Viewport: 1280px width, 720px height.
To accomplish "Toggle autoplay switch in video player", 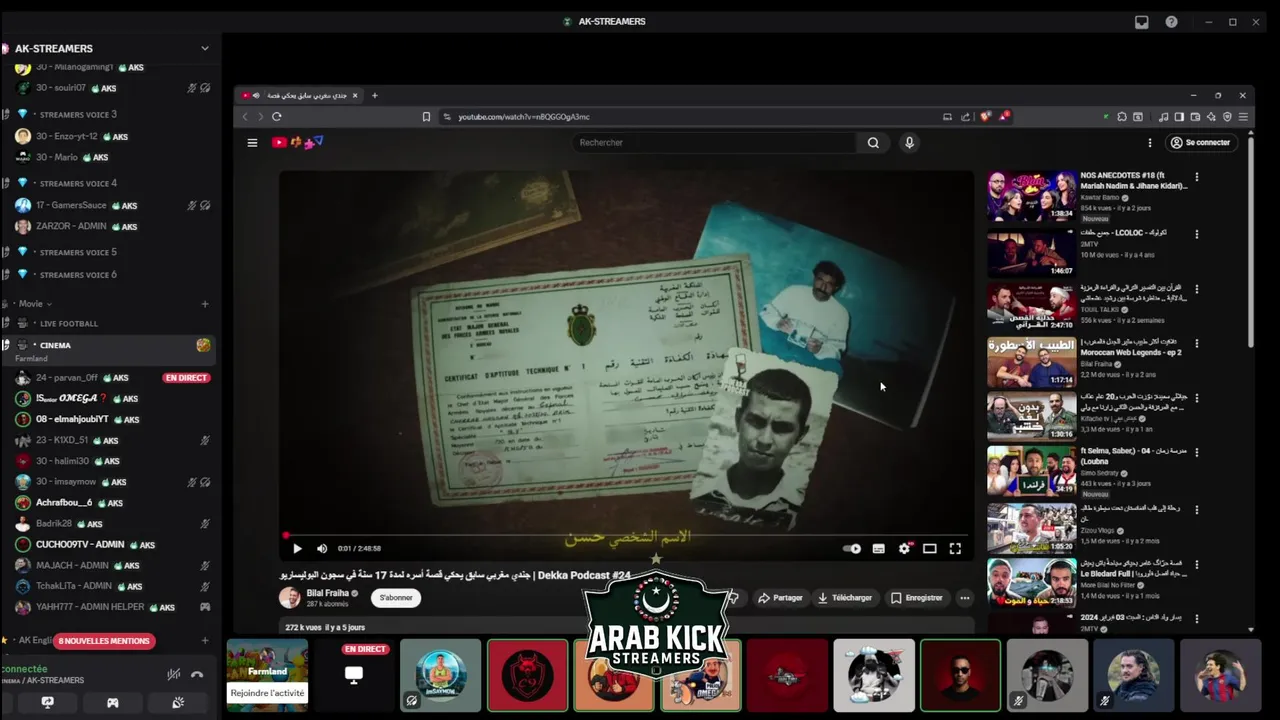I will click(852, 548).
